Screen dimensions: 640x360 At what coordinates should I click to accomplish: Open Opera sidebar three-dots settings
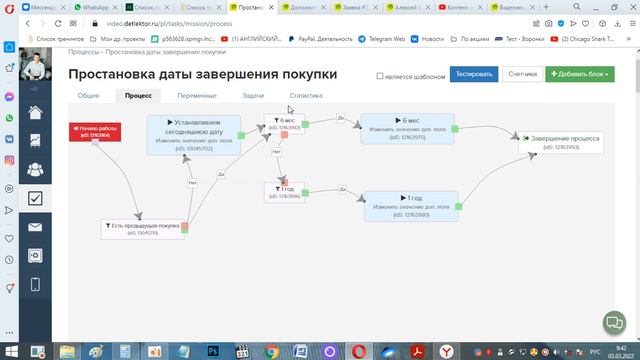(9, 333)
